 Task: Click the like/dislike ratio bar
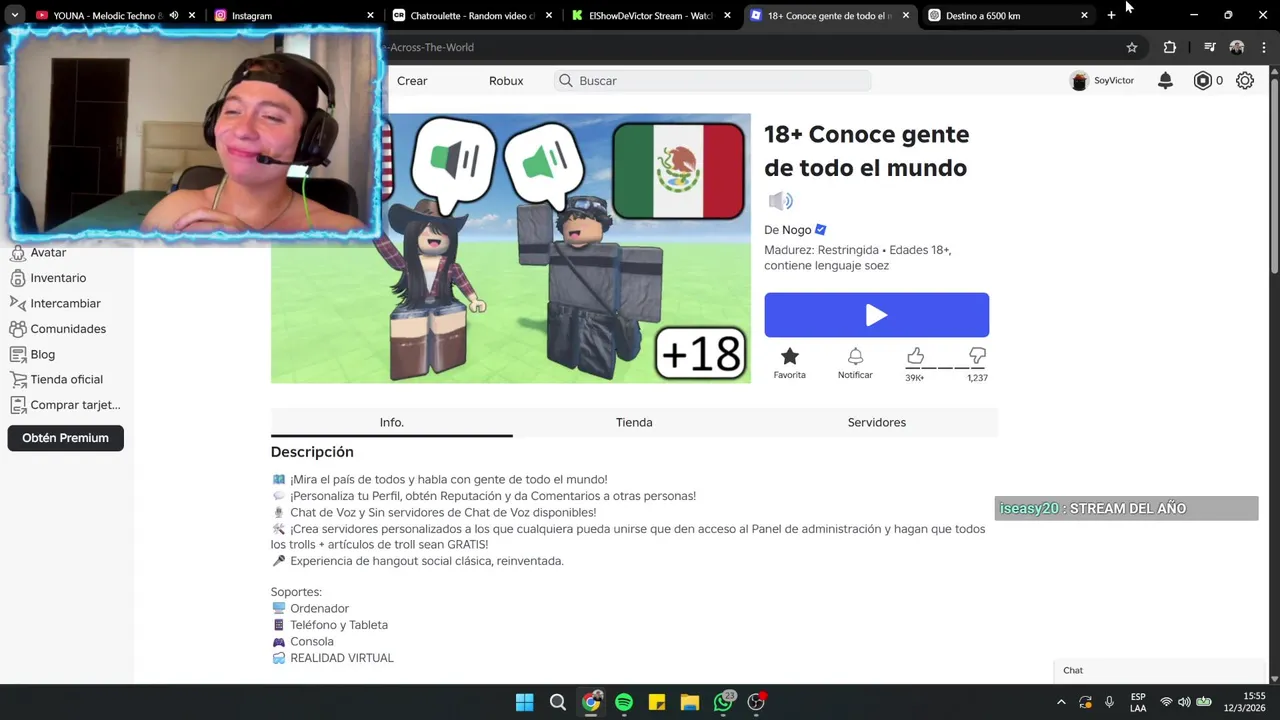pos(946,367)
